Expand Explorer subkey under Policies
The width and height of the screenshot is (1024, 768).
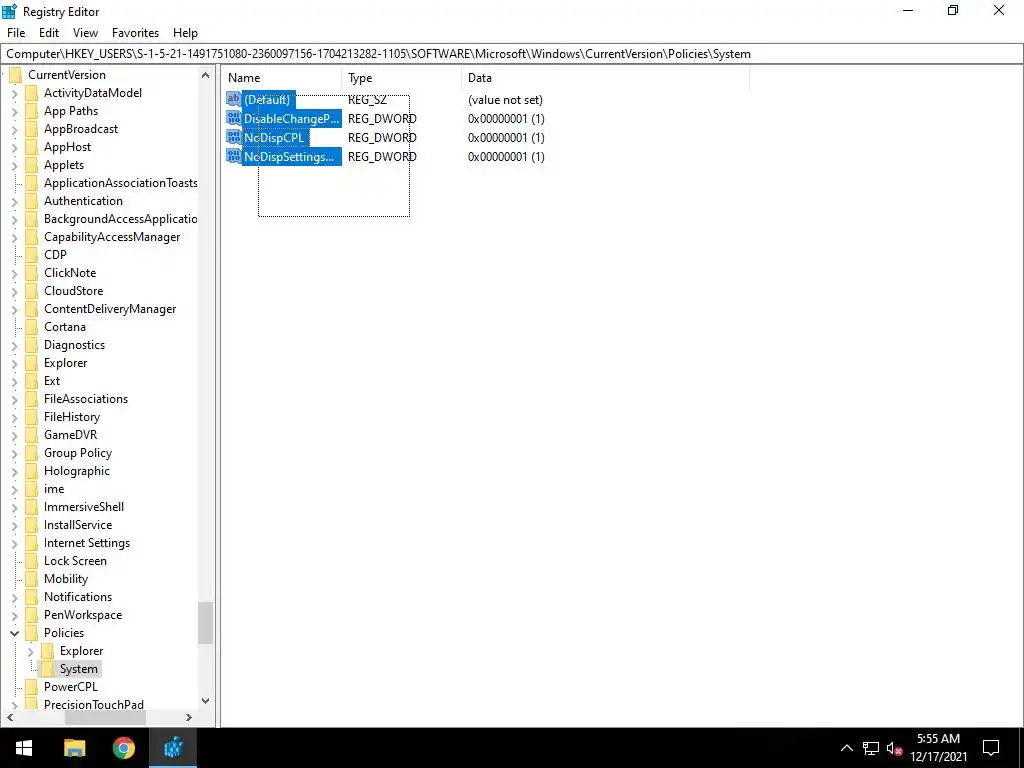[x=30, y=651]
